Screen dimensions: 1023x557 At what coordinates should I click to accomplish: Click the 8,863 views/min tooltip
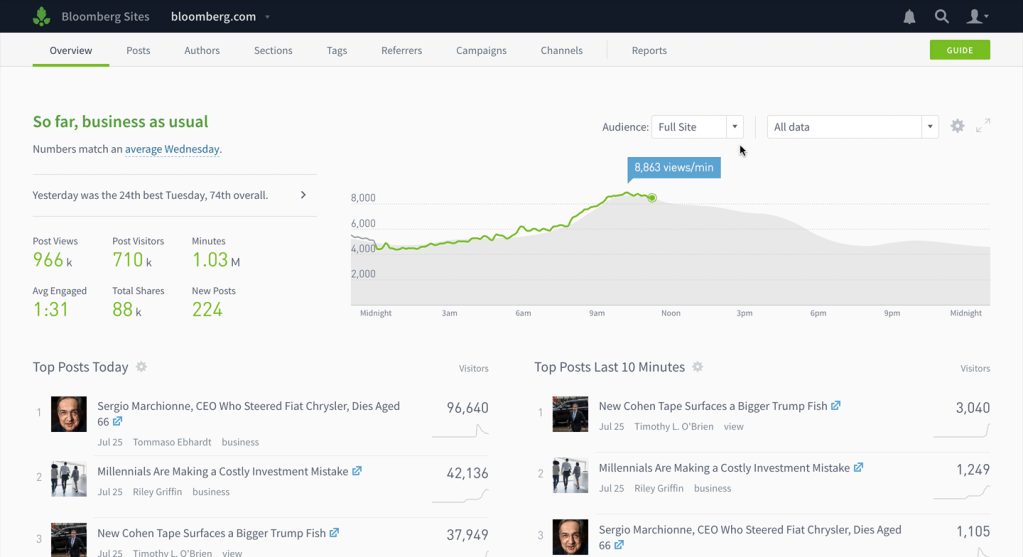click(674, 168)
